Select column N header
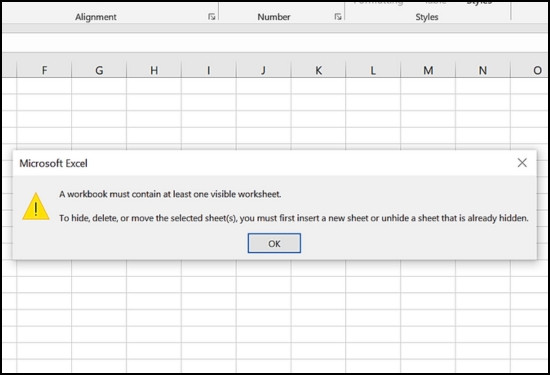The height and width of the screenshot is (375, 550). tap(483, 70)
